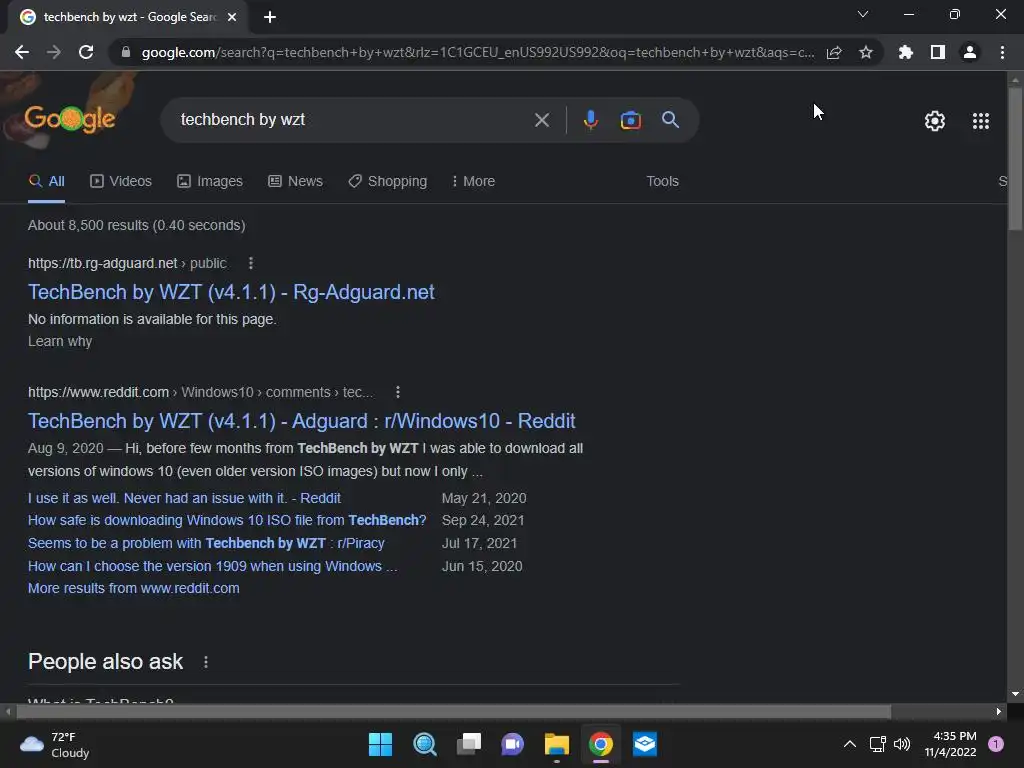Image resolution: width=1024 pixels, height=768 pixels.
Task: Show hidden system tray icons
Action: coord(850,744)
